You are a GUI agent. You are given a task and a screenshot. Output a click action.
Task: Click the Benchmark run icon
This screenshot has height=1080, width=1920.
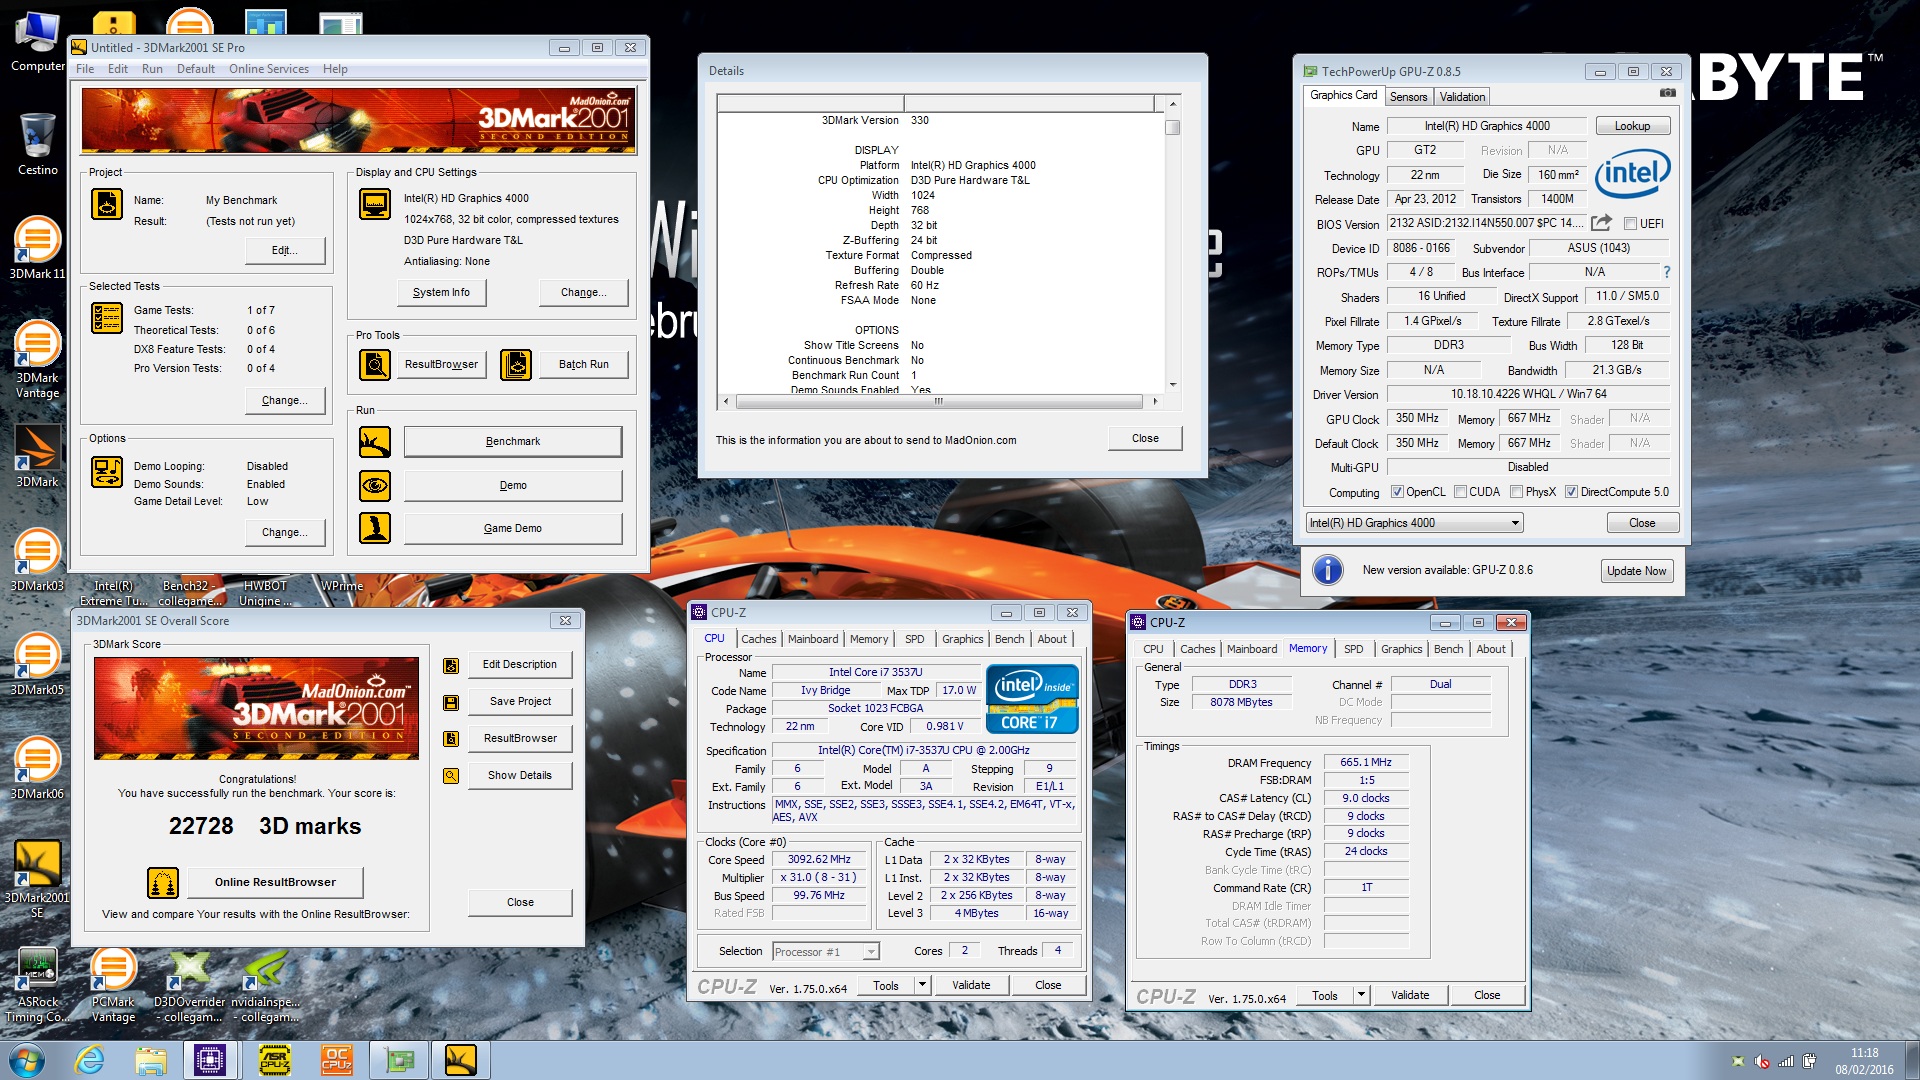(x=375, y=442)
